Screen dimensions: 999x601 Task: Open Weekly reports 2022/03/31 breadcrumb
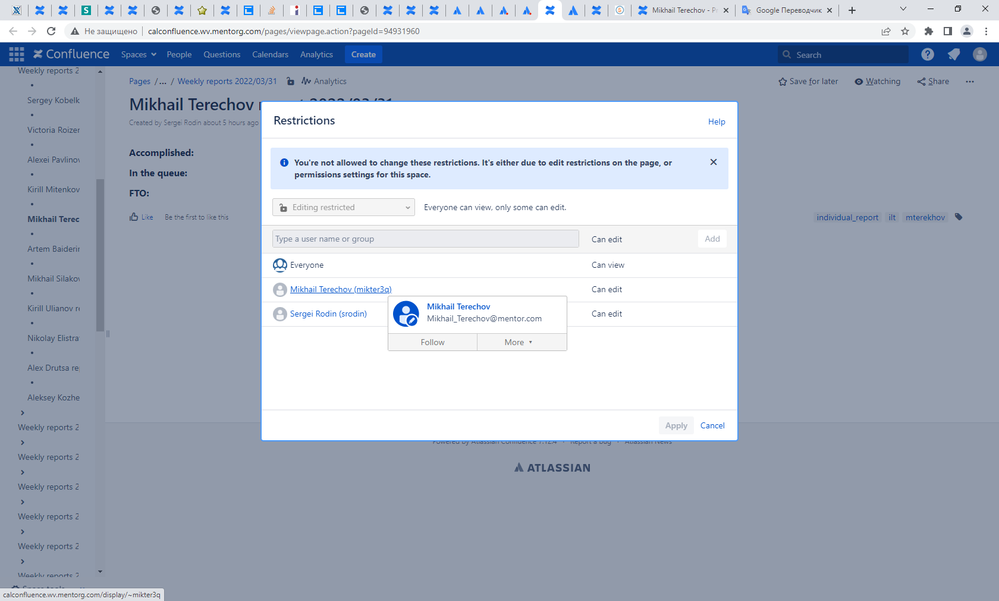[227, 82]
